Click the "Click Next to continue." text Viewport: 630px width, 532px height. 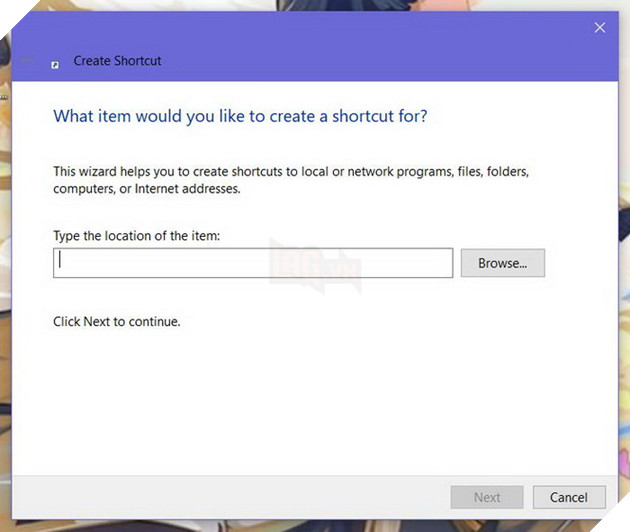click(117, 322)
